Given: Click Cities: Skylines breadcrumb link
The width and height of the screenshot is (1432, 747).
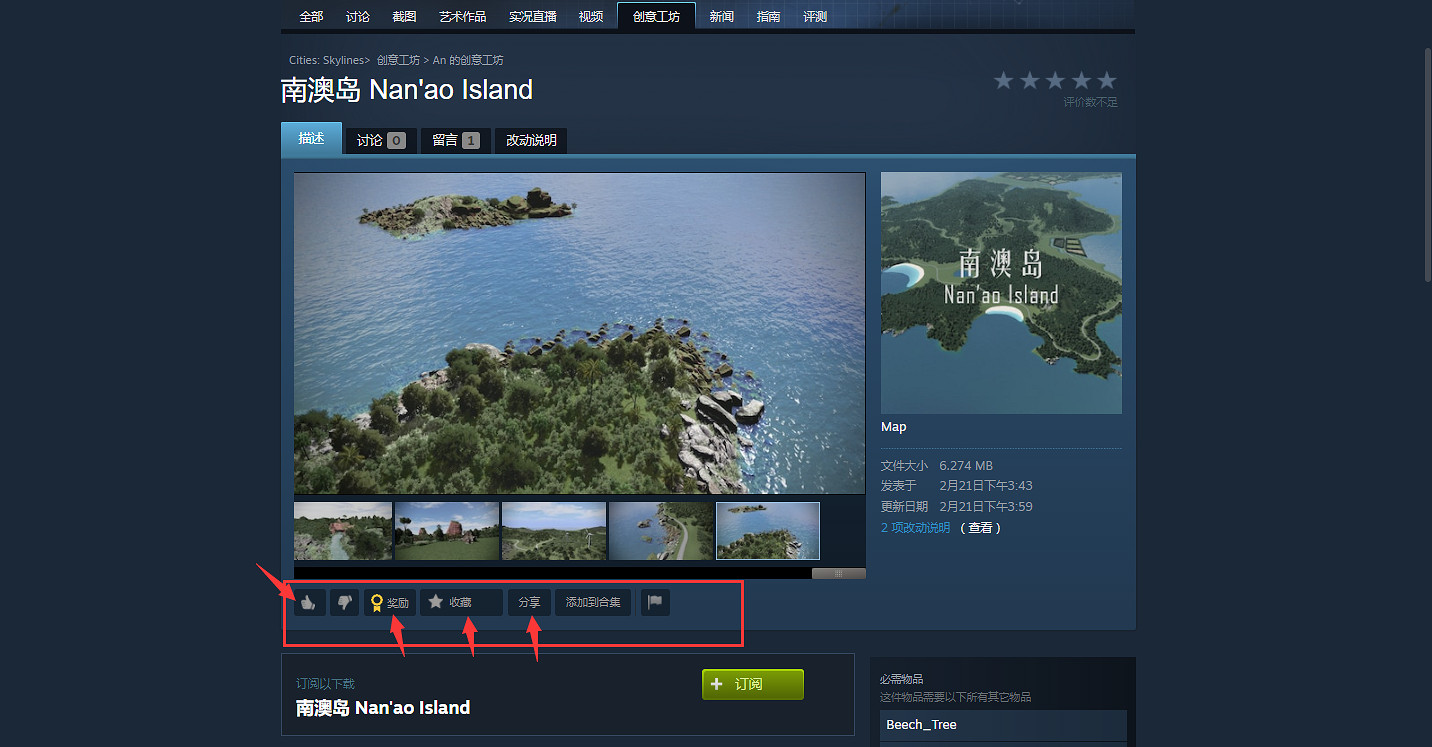Looking at the screenshot, I should click(x=326, y=61).
